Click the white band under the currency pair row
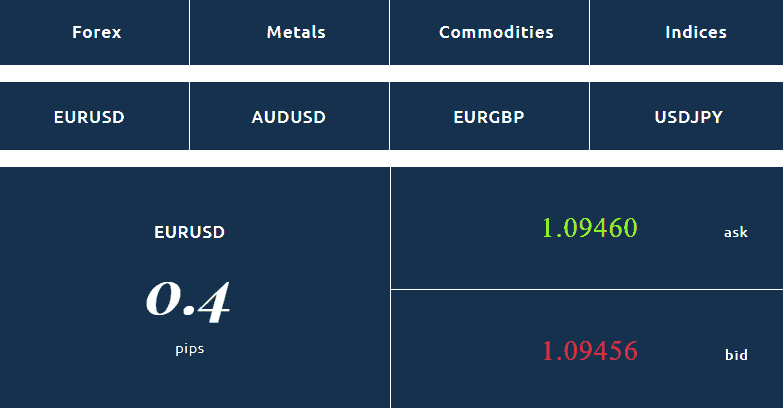Viewport: 783px width, 408px height. tap(392, 158)
